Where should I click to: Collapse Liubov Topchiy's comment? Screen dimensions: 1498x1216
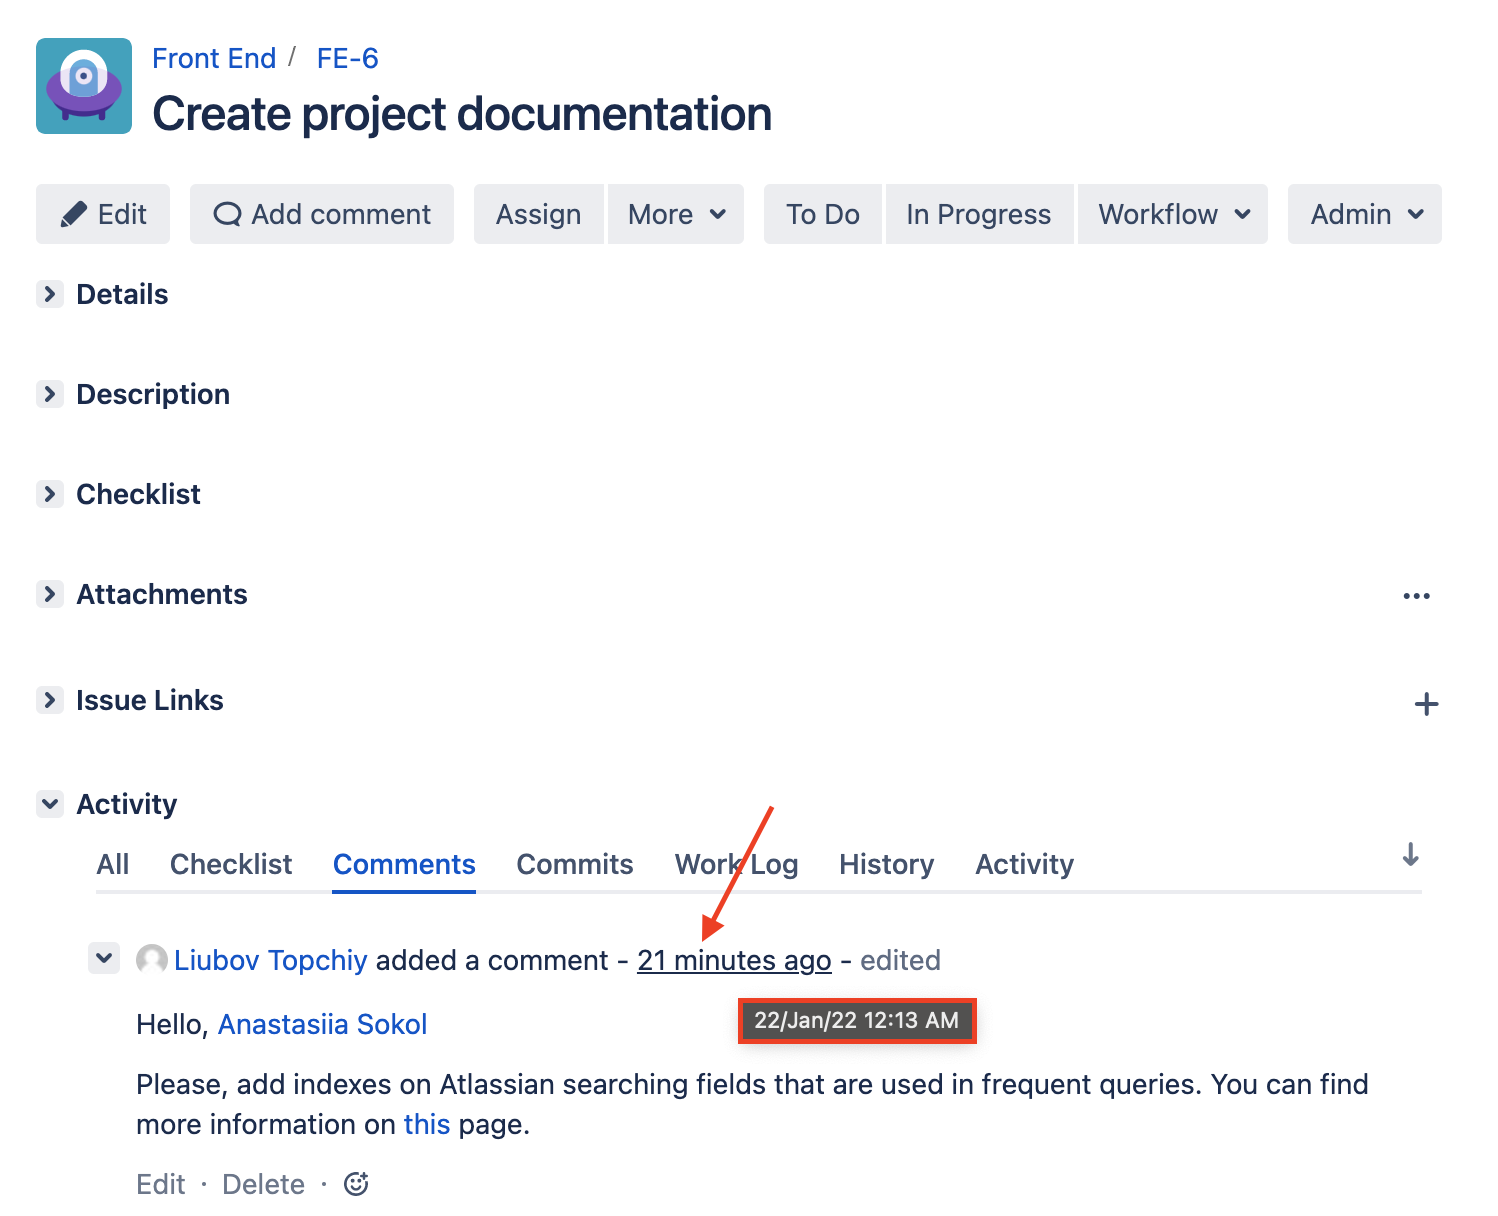coord(104,958)
